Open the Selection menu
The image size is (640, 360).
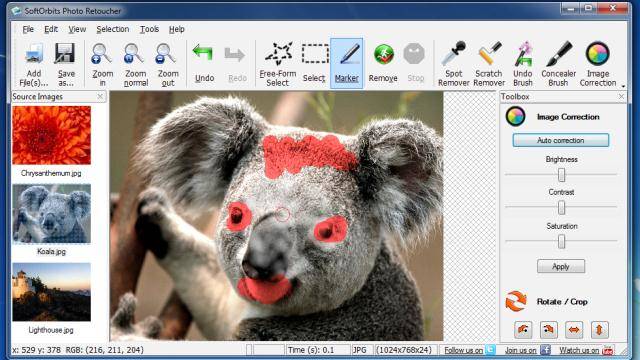112,29
